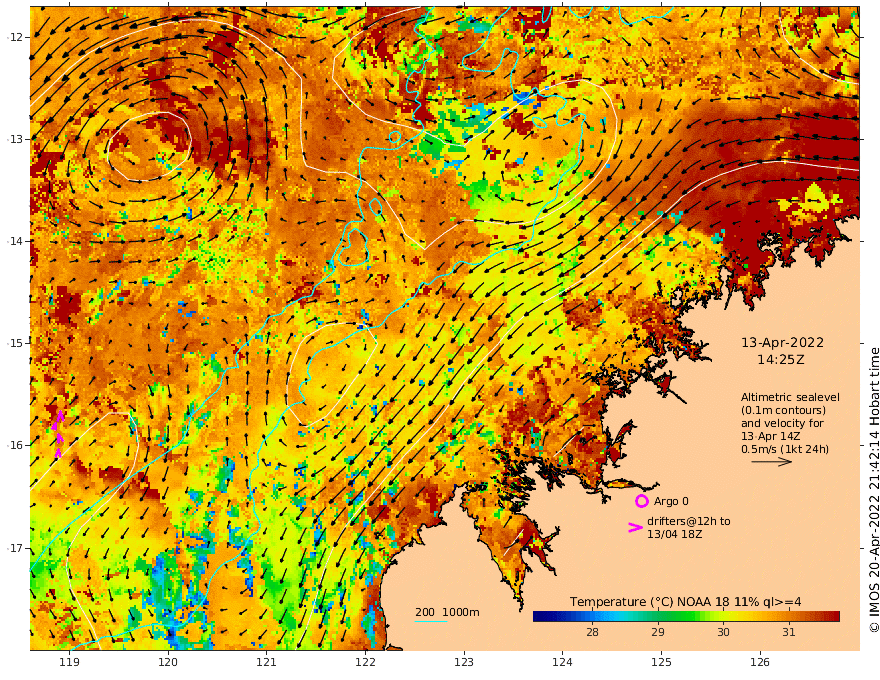Click the 'drifters@12h to' legend label
This screenshot has width=880, height=680.
pos(689,521)
